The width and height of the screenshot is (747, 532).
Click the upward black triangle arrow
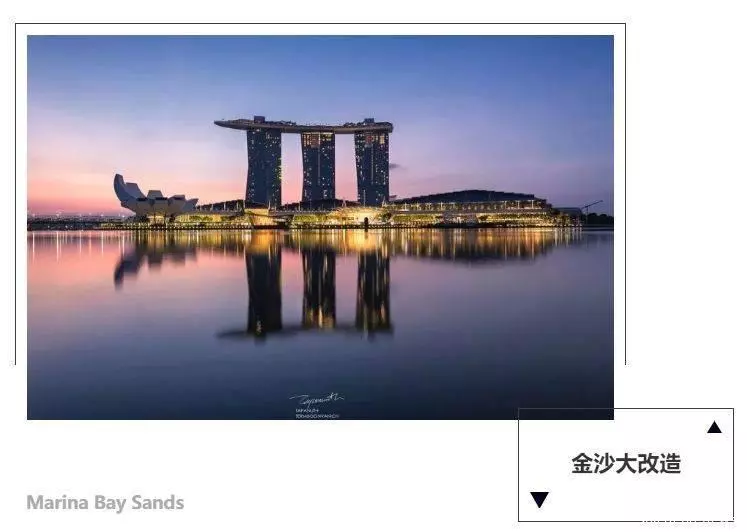pyautogui.click(x=714, y=427)
